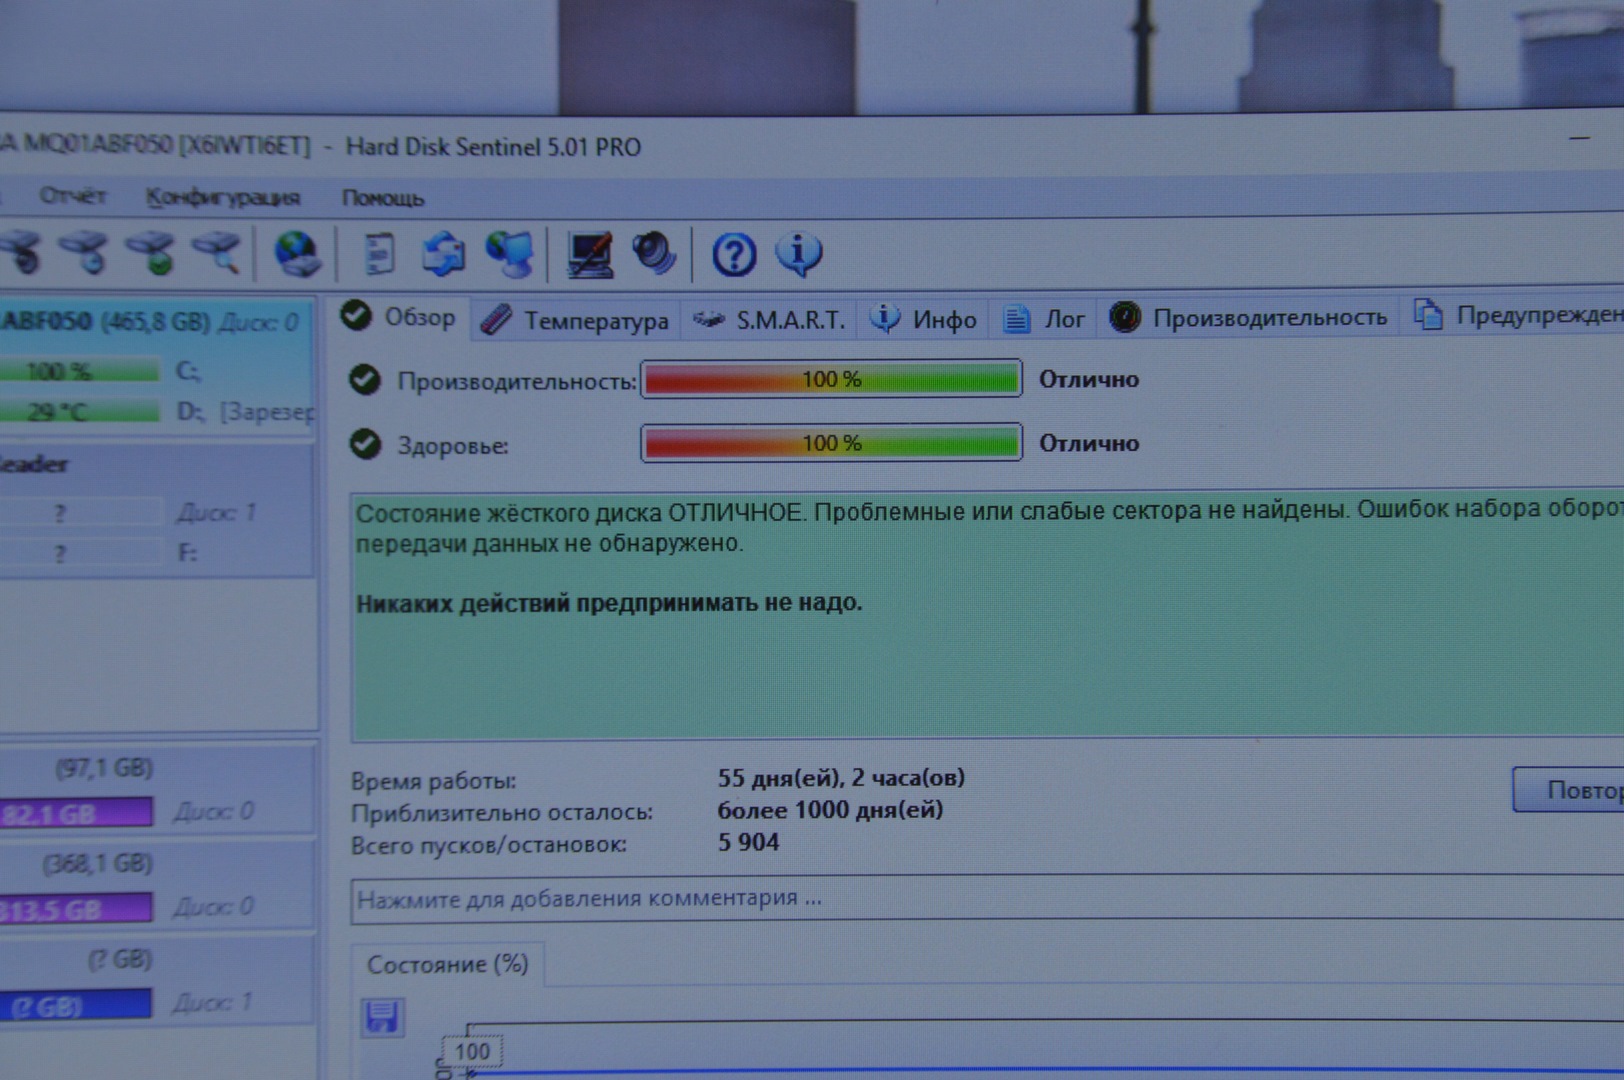Save the chart using the floppy disk icon
The height and width of the screenshot is (1080, 1624).
(x=381, y=1018)
